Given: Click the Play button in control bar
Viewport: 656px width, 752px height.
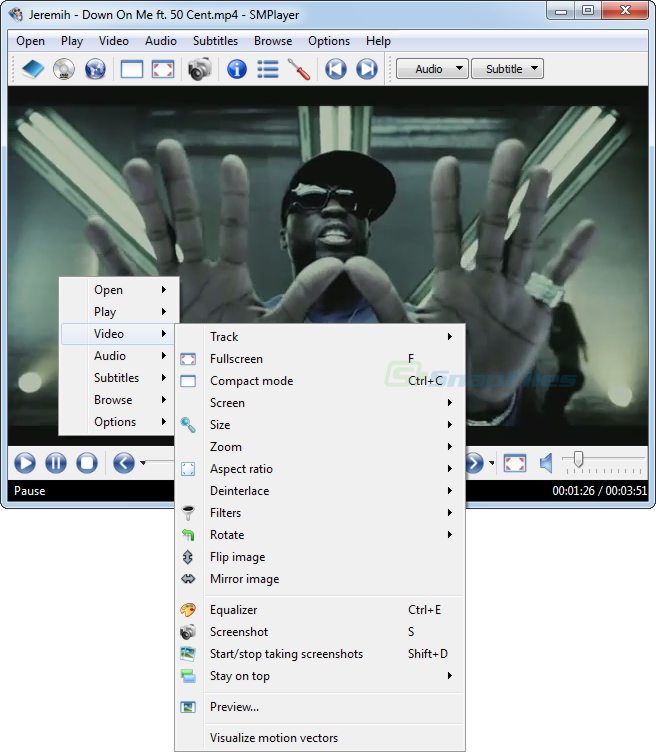Looking at the screenshot, I should tap(25, 463).
